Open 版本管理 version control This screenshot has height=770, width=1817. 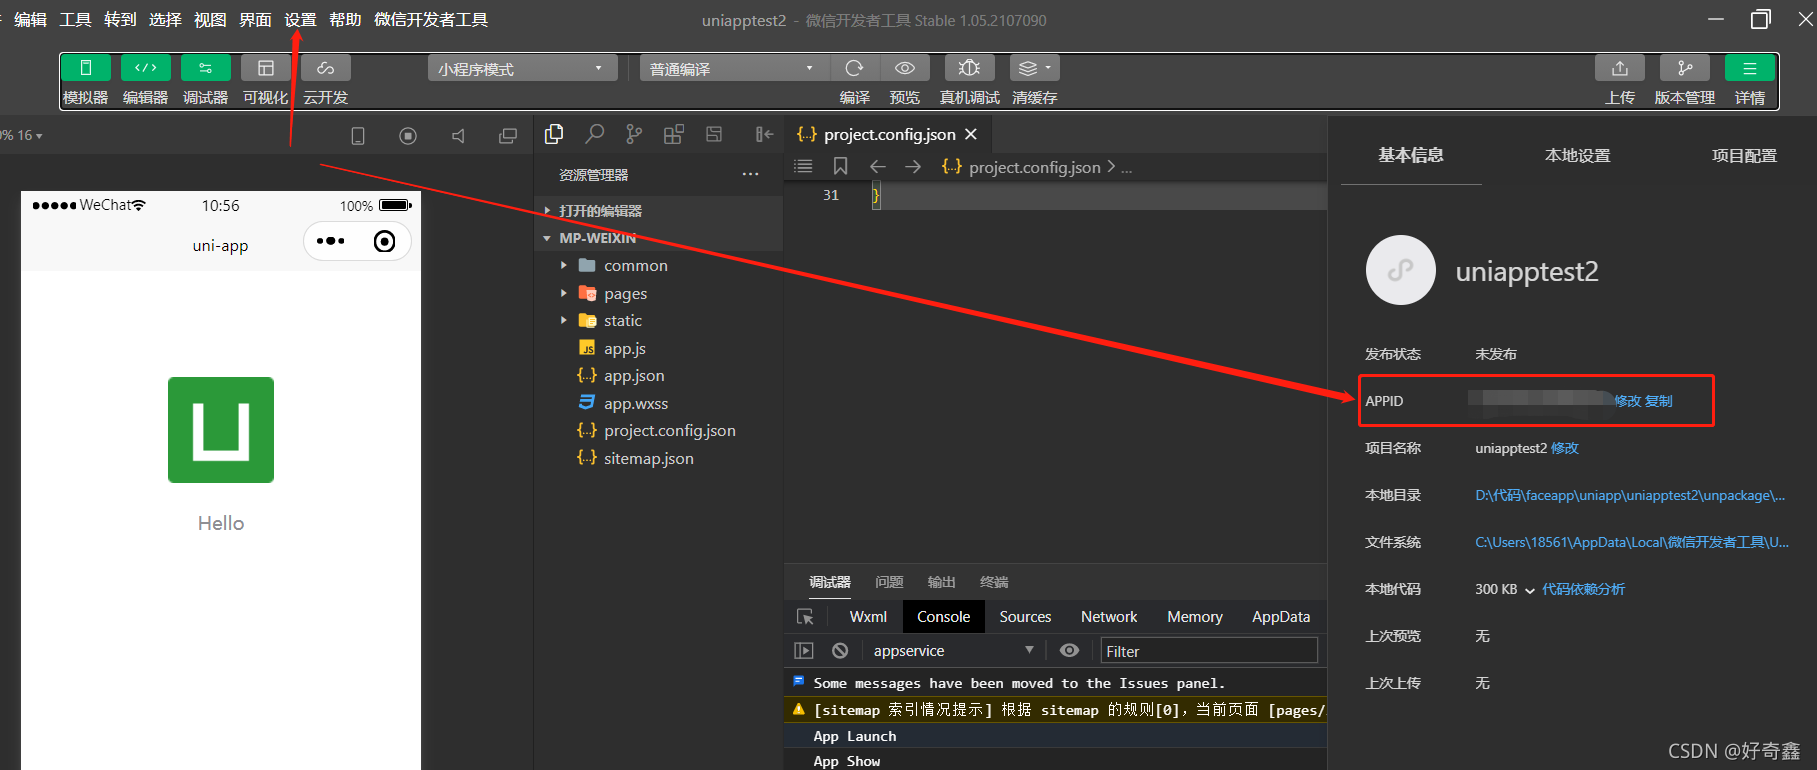pyautogui.click(x=1685, y=68)
